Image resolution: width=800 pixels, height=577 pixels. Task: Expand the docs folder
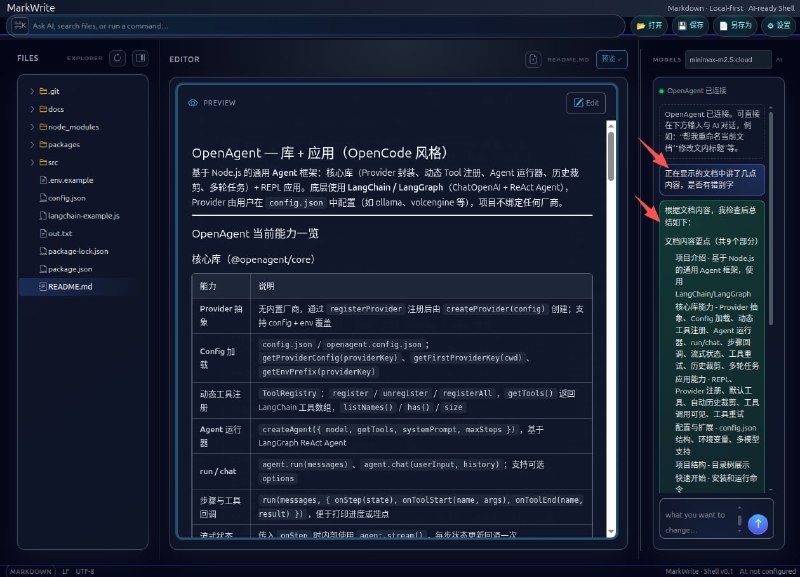click(x=32, y=109)
